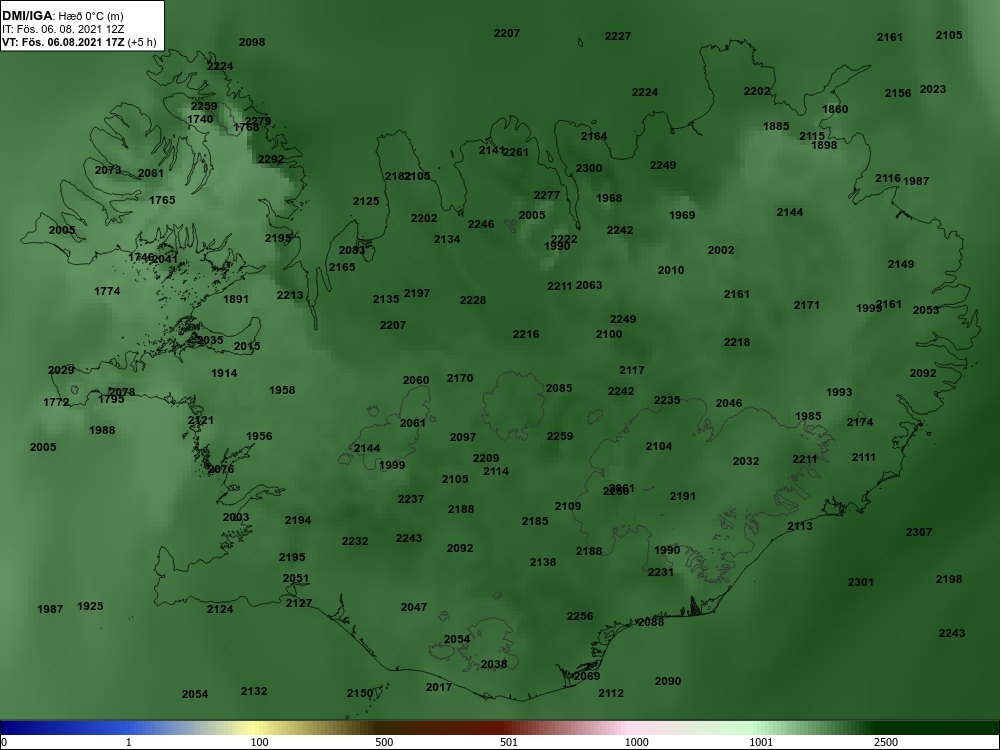The width and height of the screenshot is (1000, 750).
Task: Select the 1774 map label
Action: point(107,291)
